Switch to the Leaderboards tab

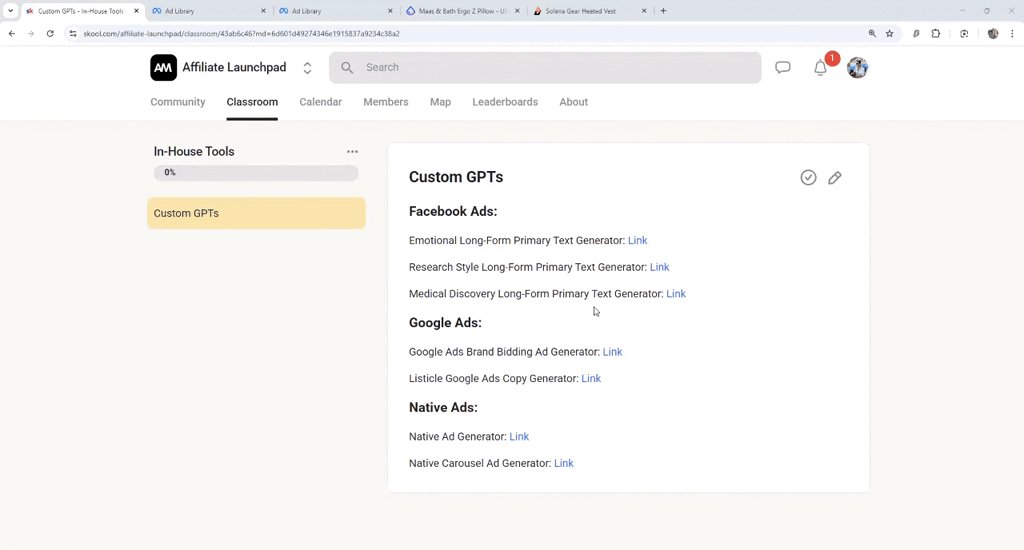pos(505,102)
